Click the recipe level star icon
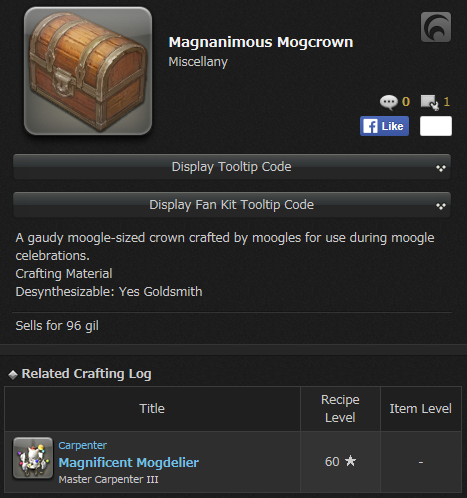The image size is (467, 498). tap(350, 461)
